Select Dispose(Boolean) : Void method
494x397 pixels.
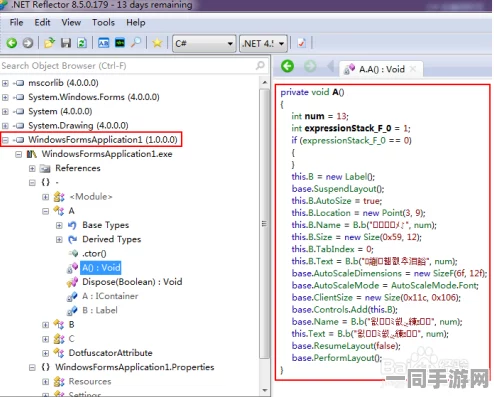[132, 282]
